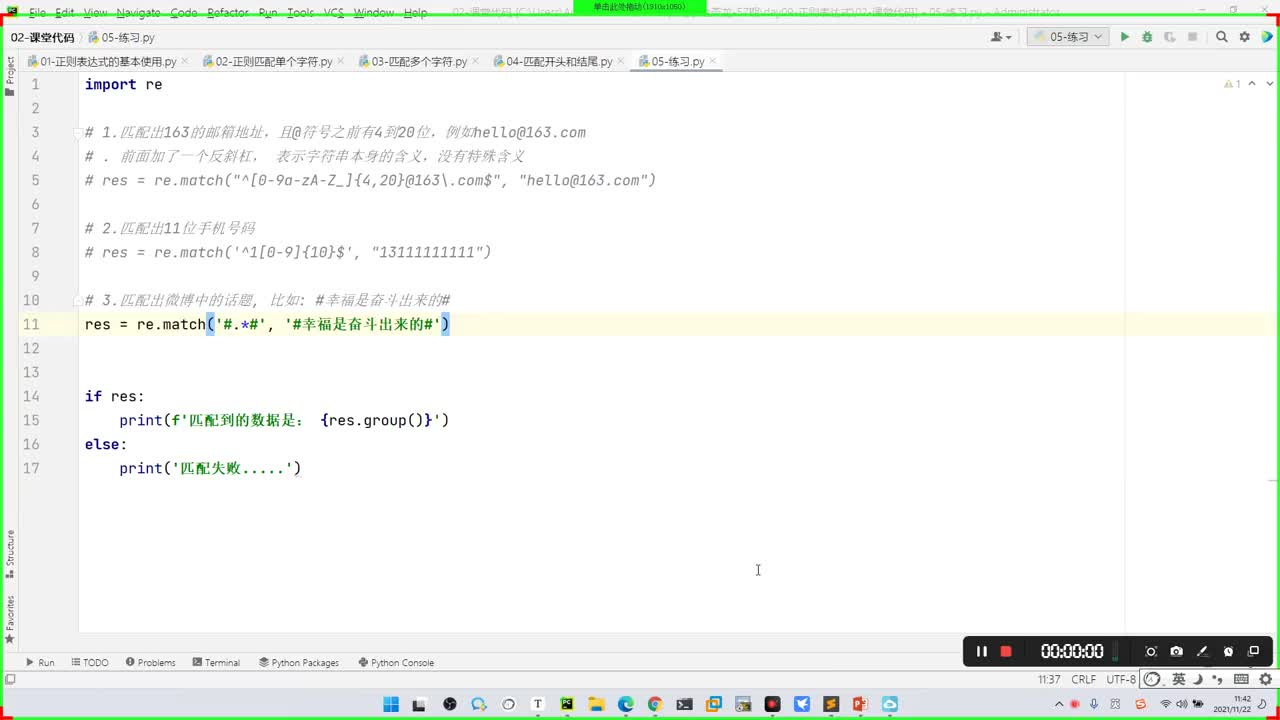This screenshot has height=720, width=1280.
Task: Open Search Everywhere magnifier icon
Action: 1221,37
